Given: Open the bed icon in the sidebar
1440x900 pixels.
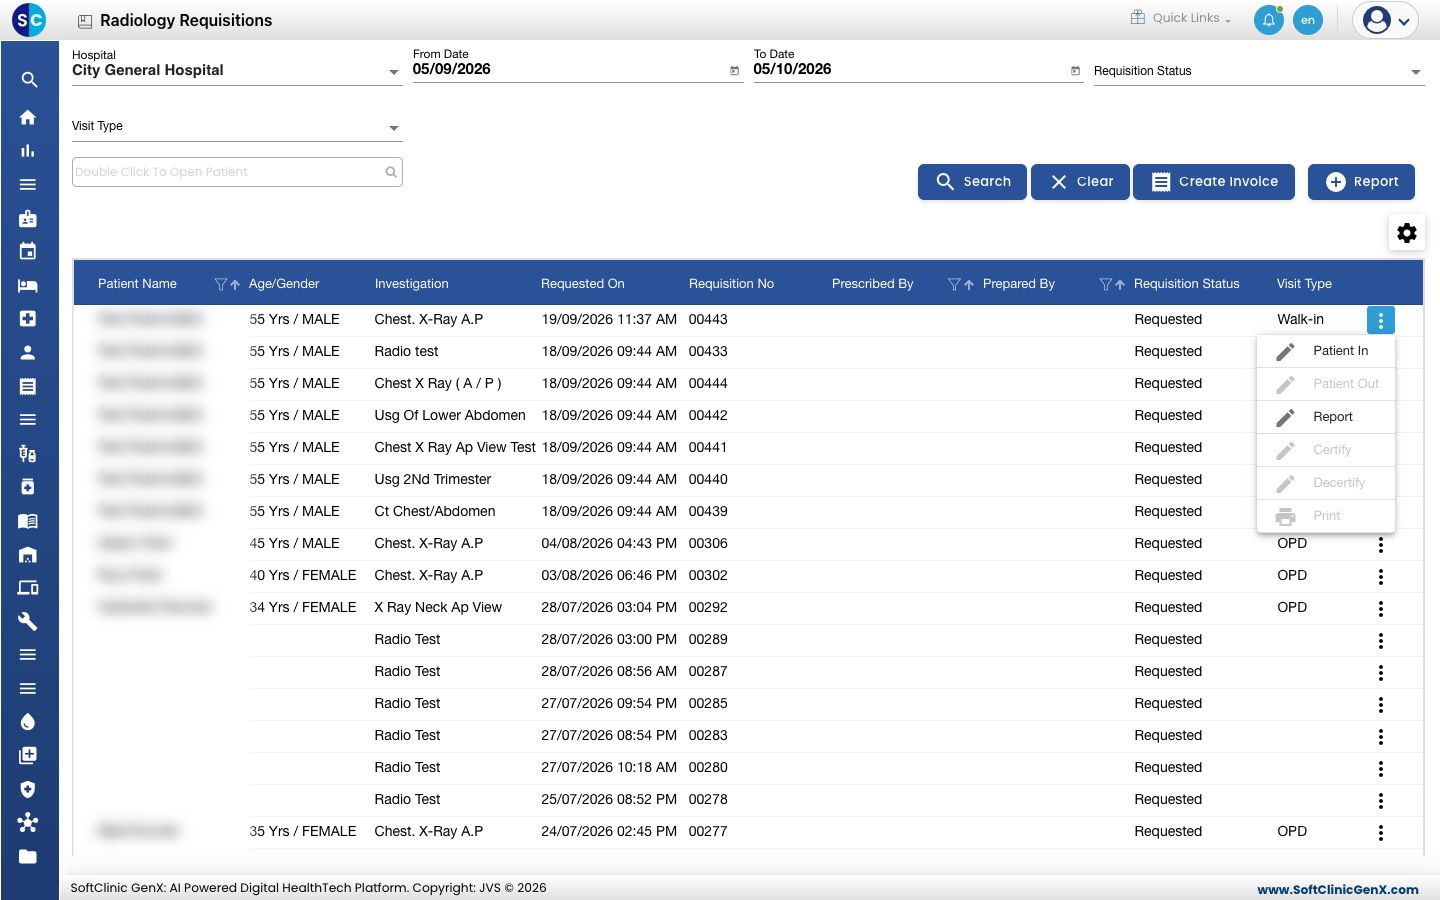Looking at the screenshot, I should (28, 285).
